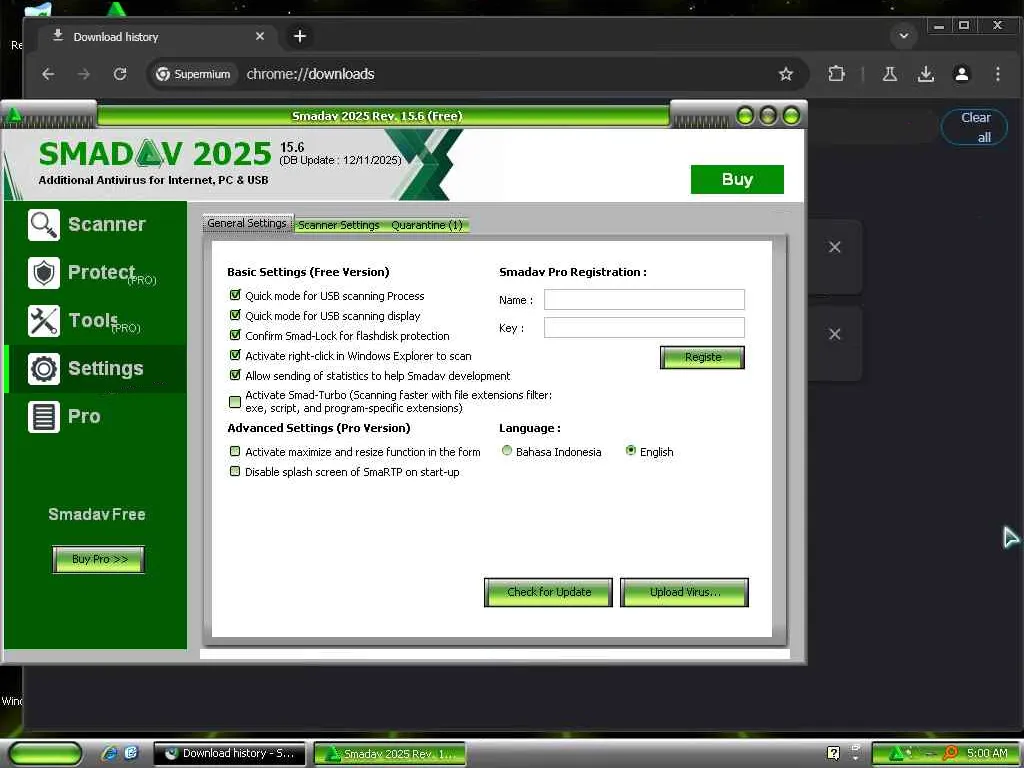Open the Tools (PRO) section
1024x768 pixels.
pyautogui.click(x=85, y=321)
